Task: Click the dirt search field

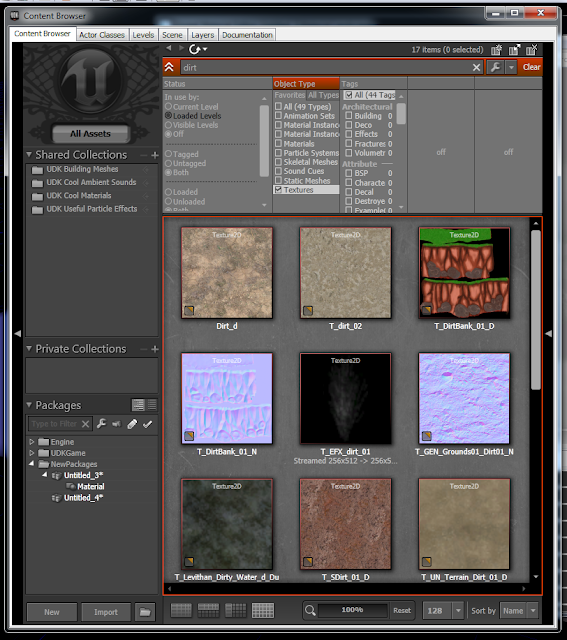Action: tap(325, 67)
